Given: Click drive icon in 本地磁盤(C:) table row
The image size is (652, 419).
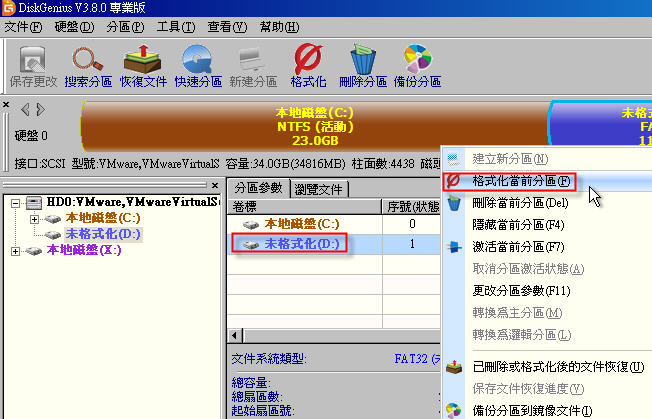Looking at the screenshot, I should tap(251, 225).
